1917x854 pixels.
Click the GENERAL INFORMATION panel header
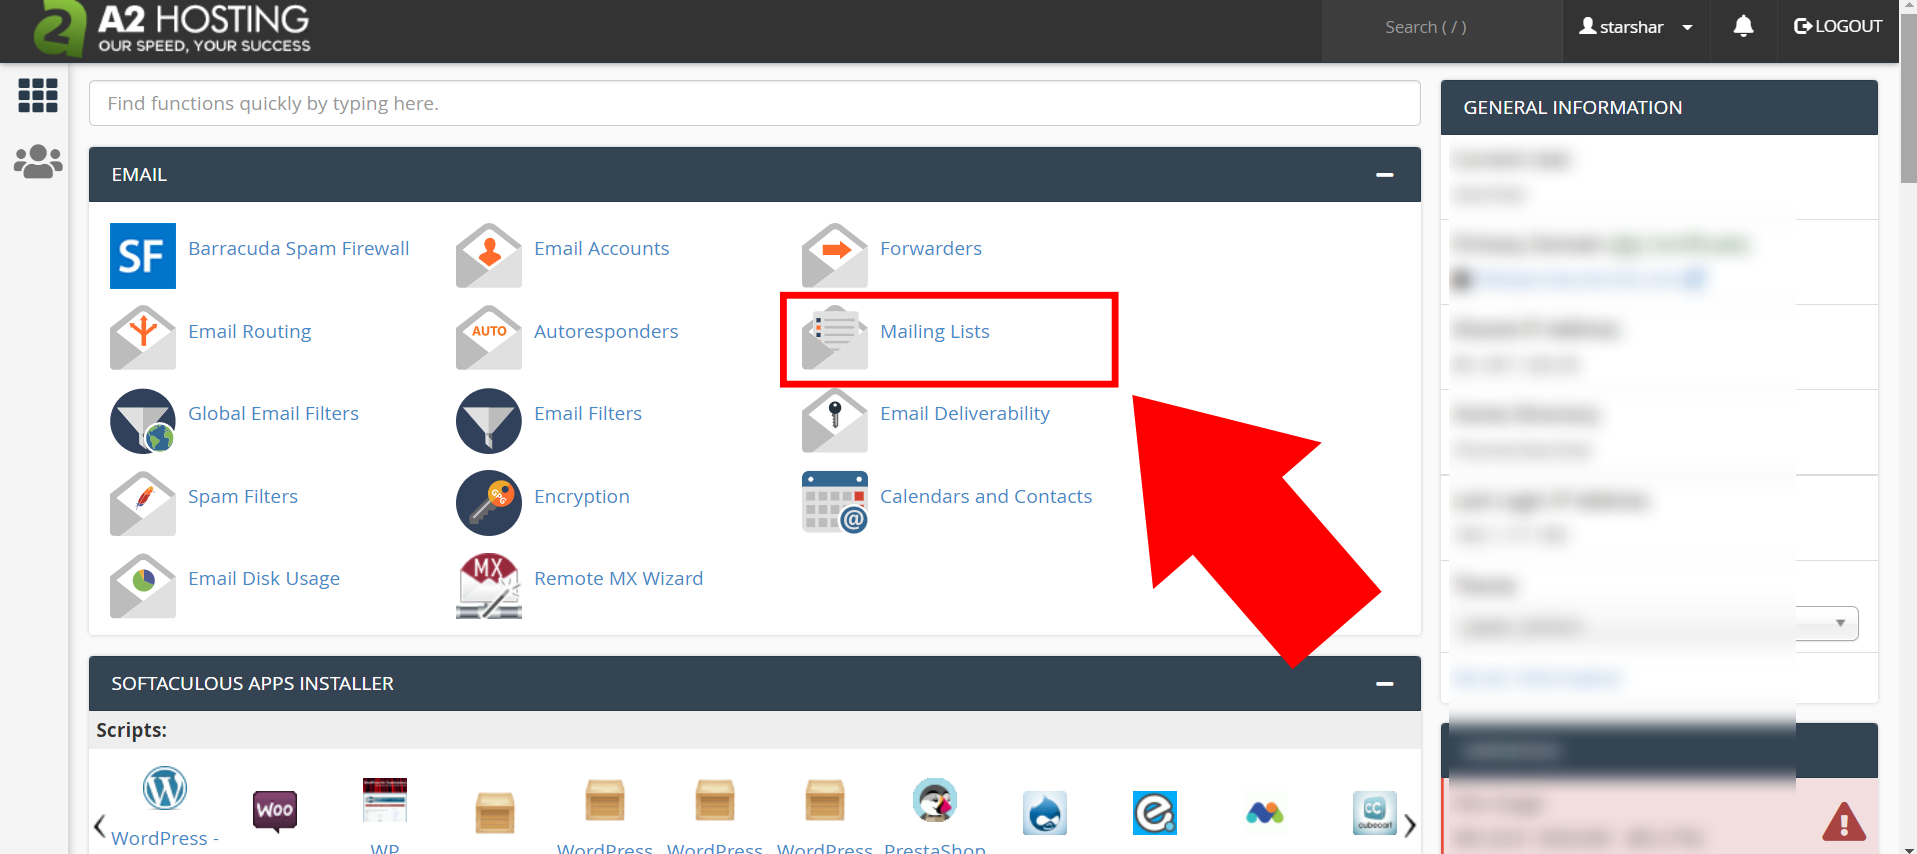click(x=1659, y=107)
